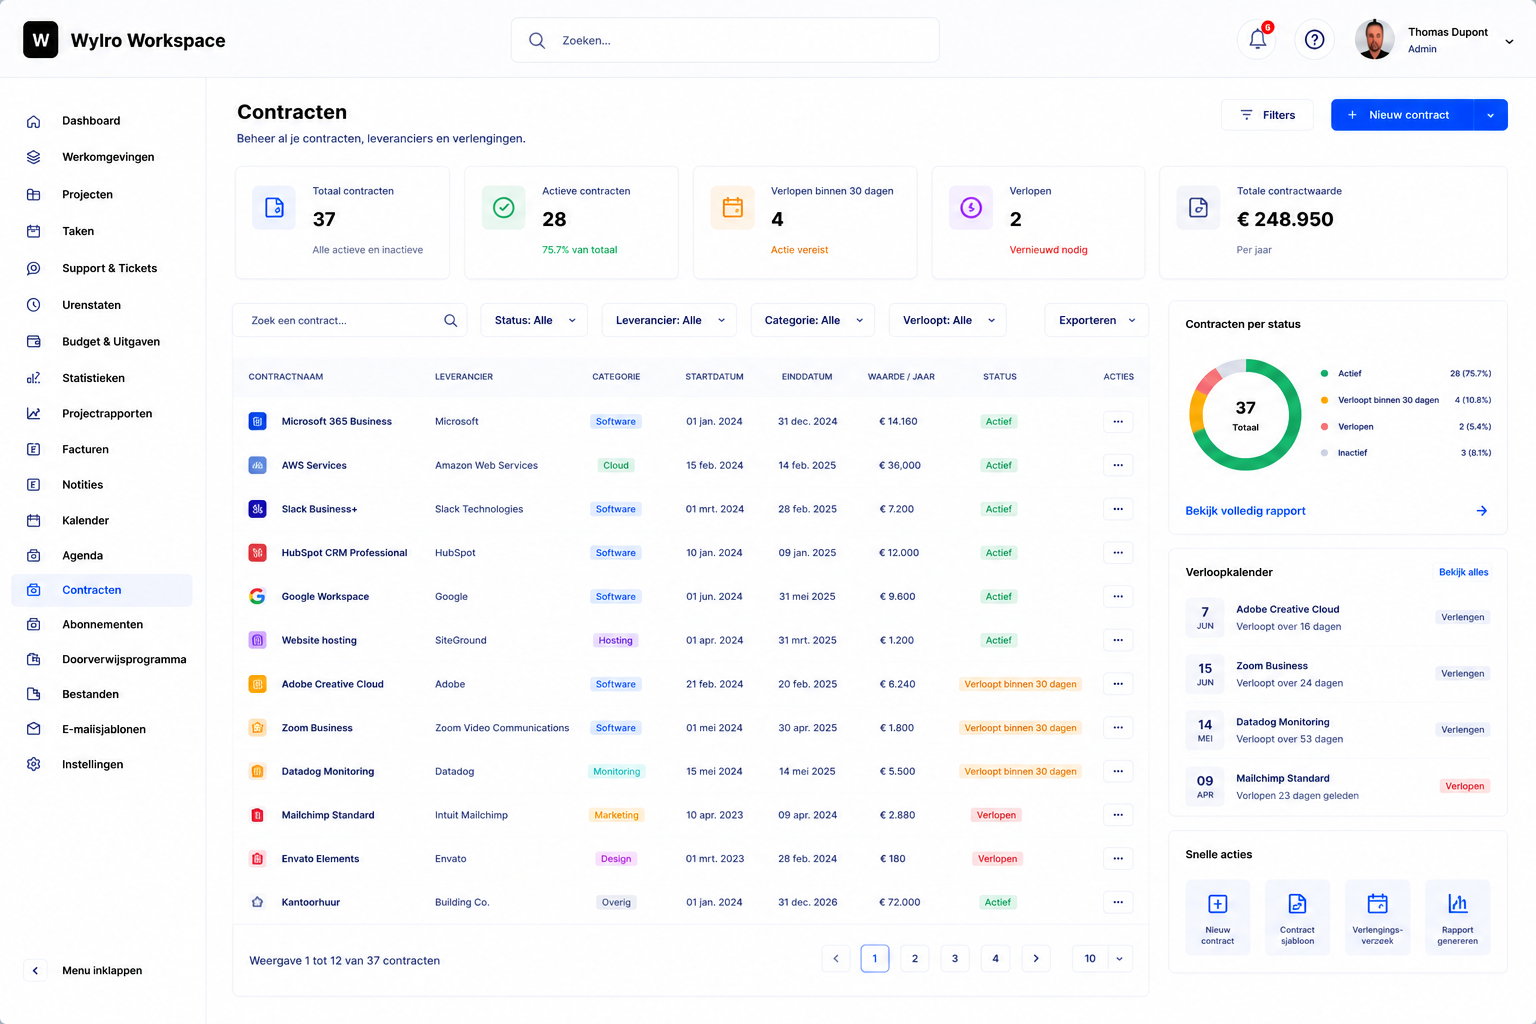Screen dimensions: 1536x1024
Task: Open actions menu for Kantoorhuur row
Action: (1118, 902)
